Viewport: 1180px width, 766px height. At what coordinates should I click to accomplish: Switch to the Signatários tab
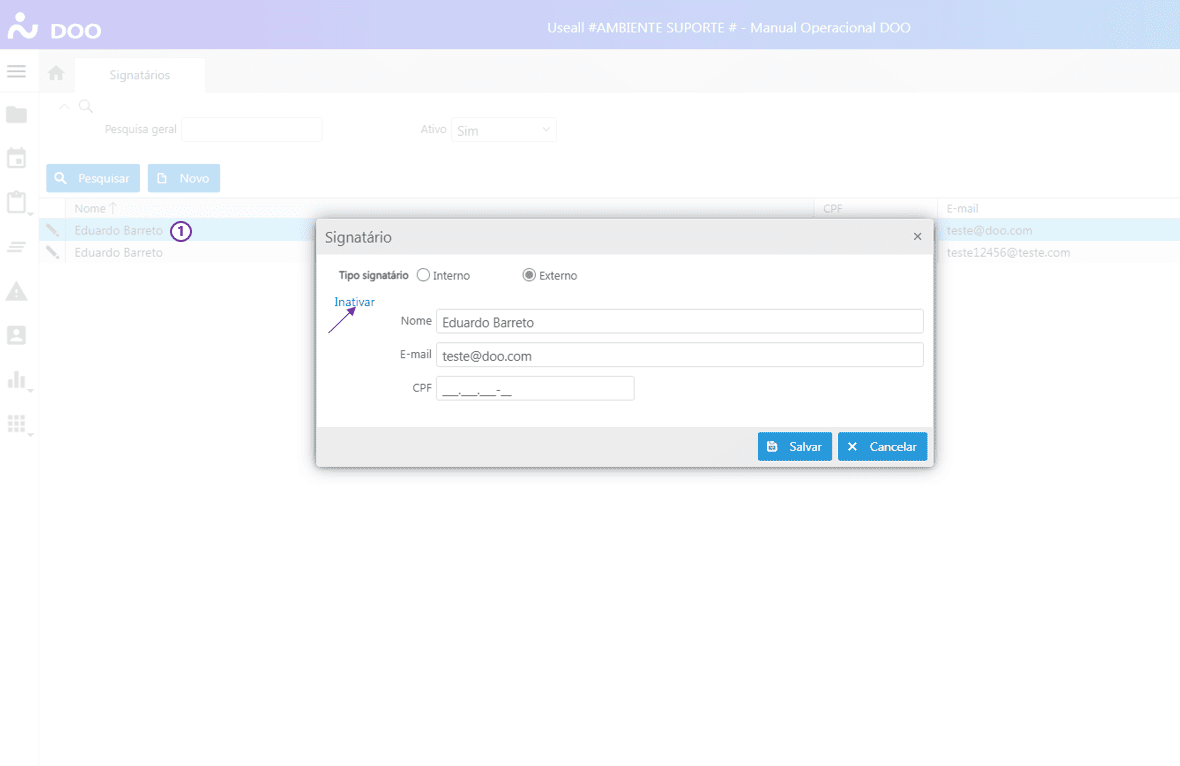pyautogui.click(x=140, y=75)
